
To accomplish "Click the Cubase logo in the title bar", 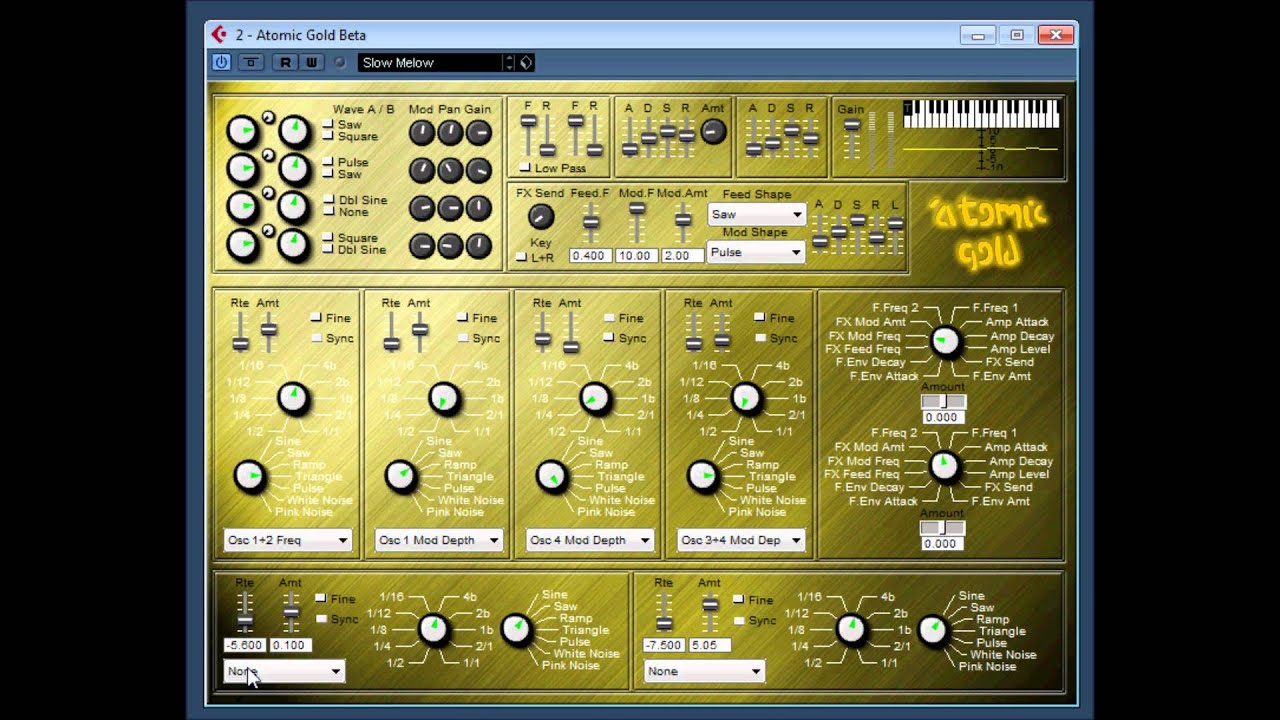I will [x=219, y=34].
